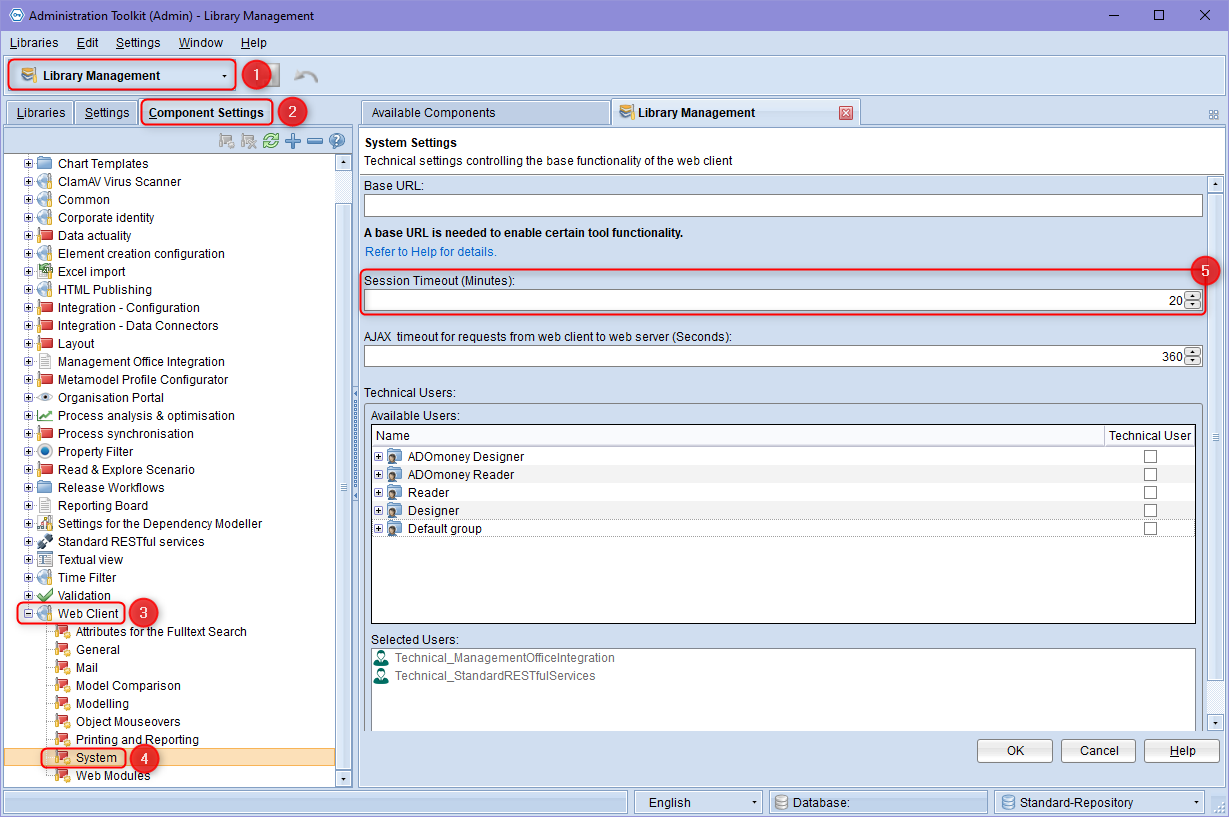Expand the Reporting Board tree node
Viewport: 1229px width, 817px height.
29,506
